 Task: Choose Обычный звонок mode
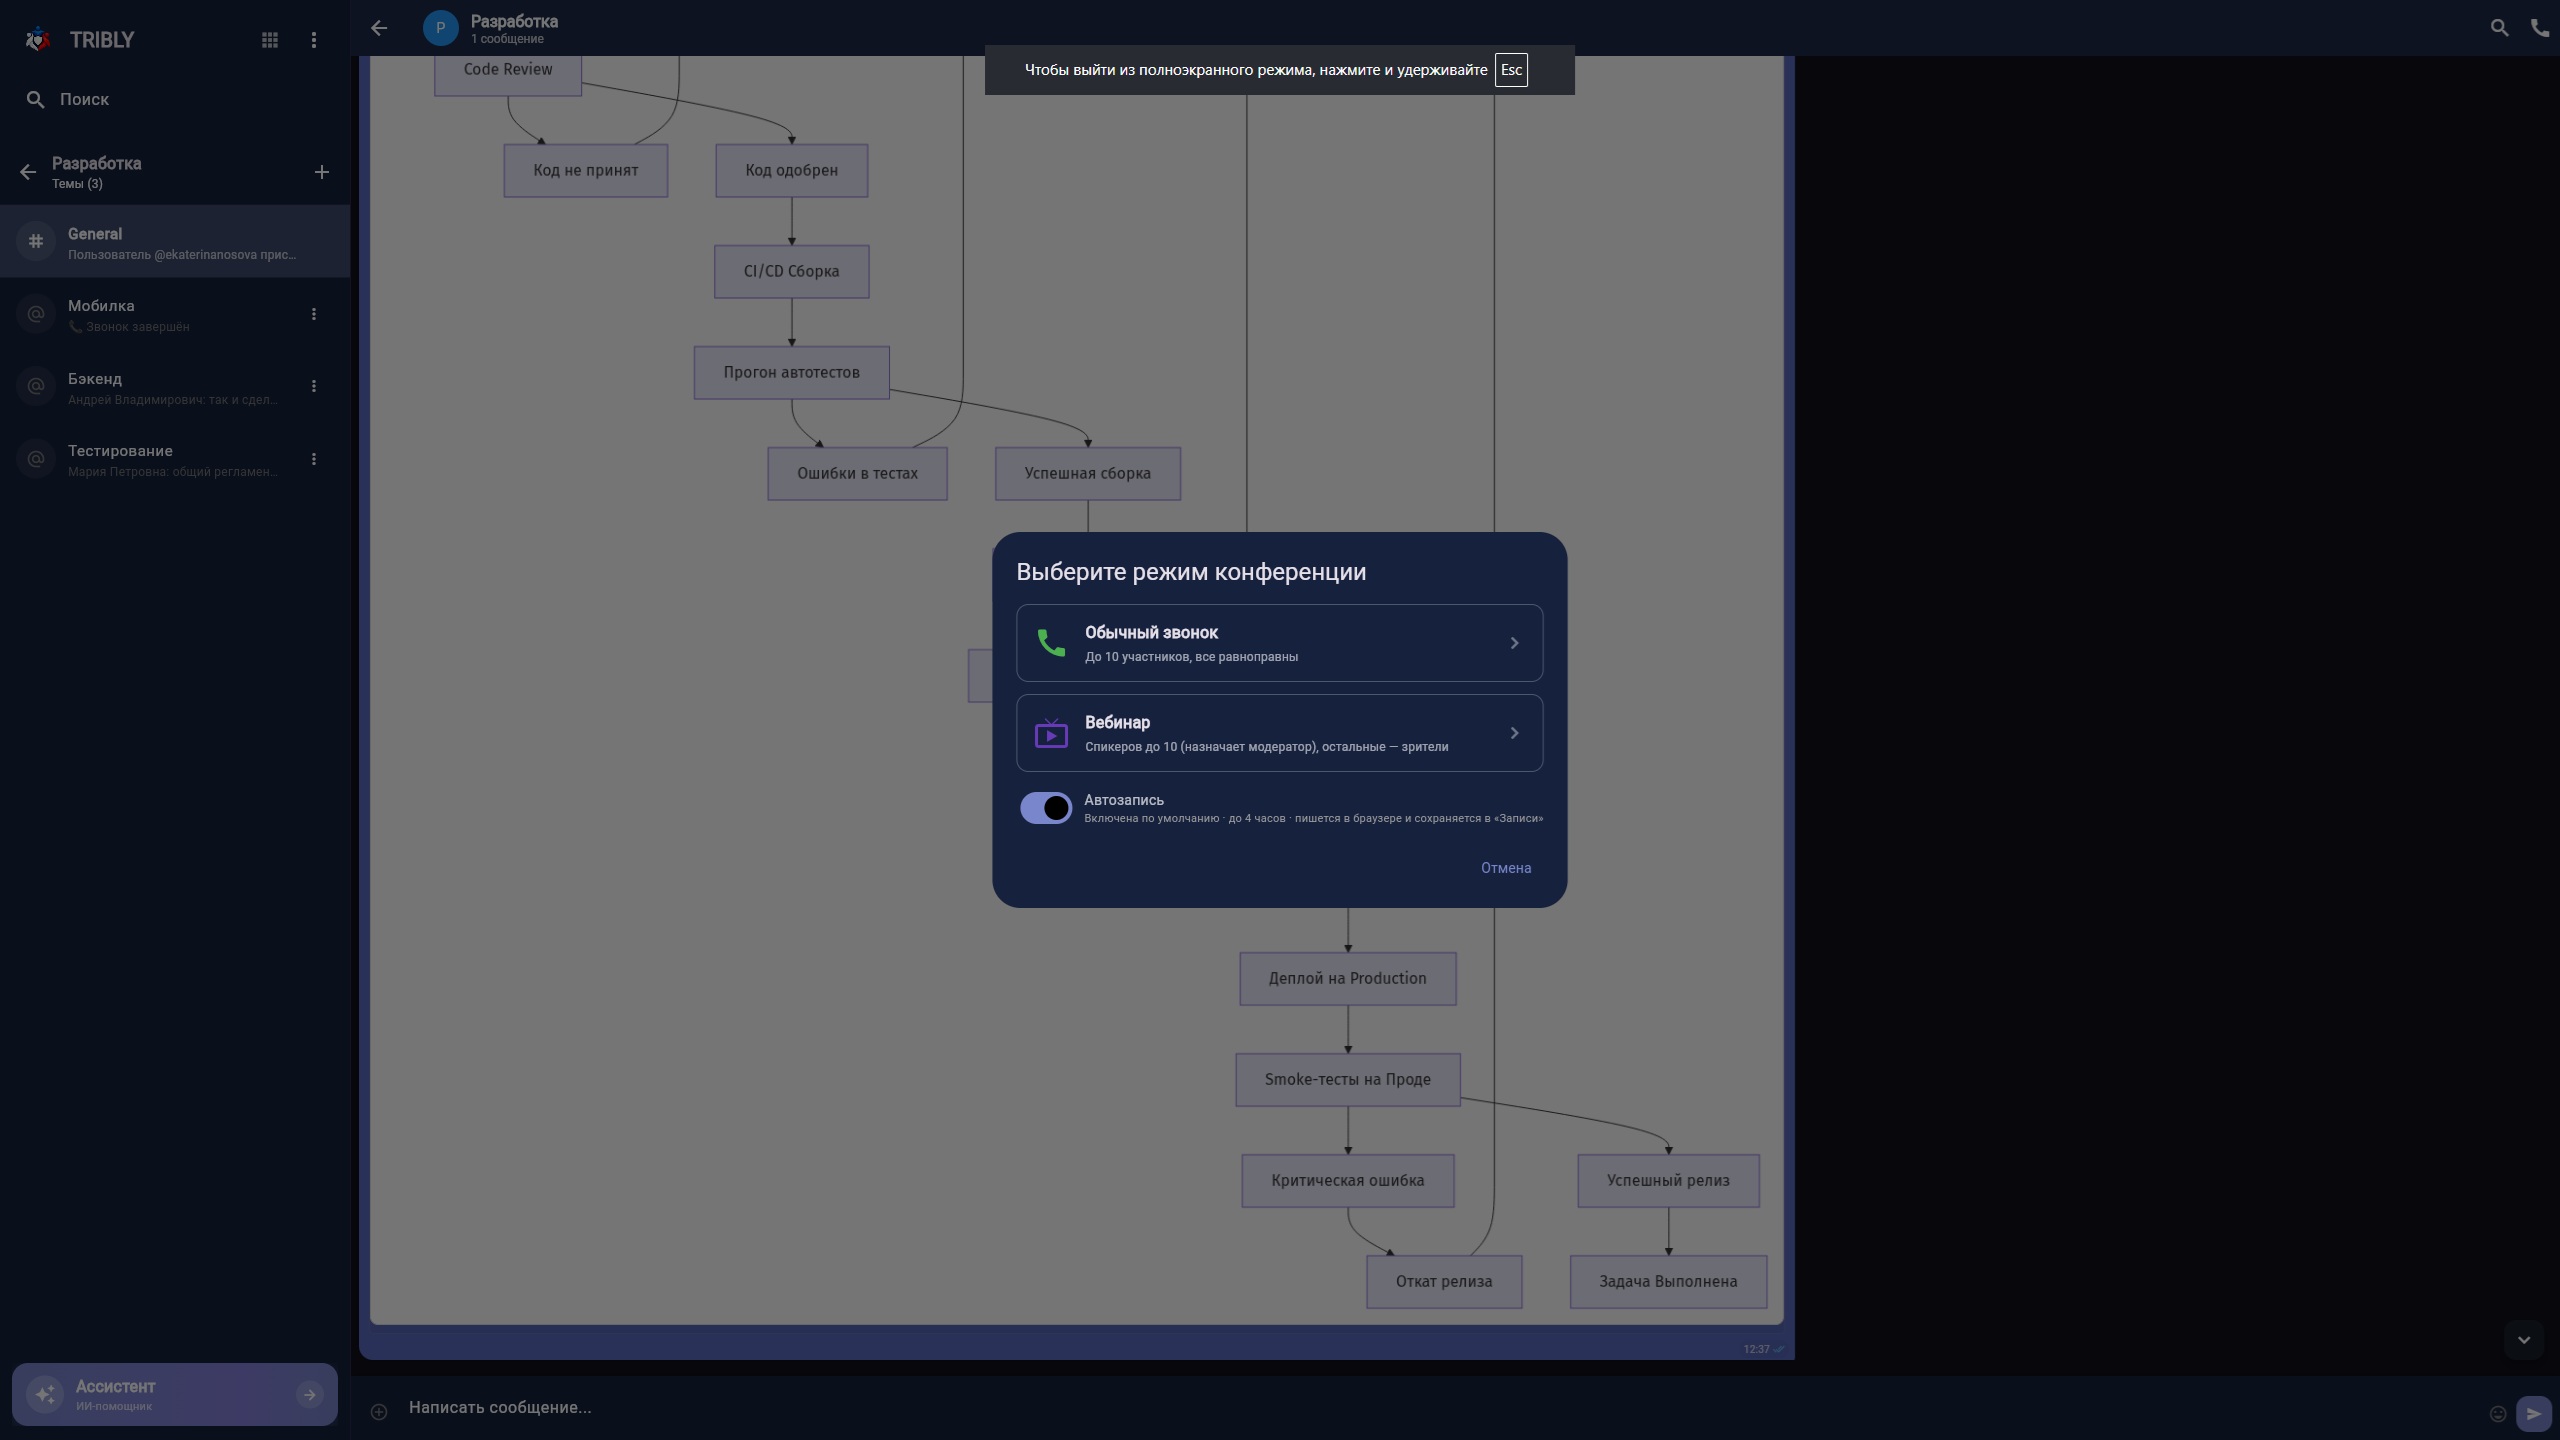[x=1280, y=643]
